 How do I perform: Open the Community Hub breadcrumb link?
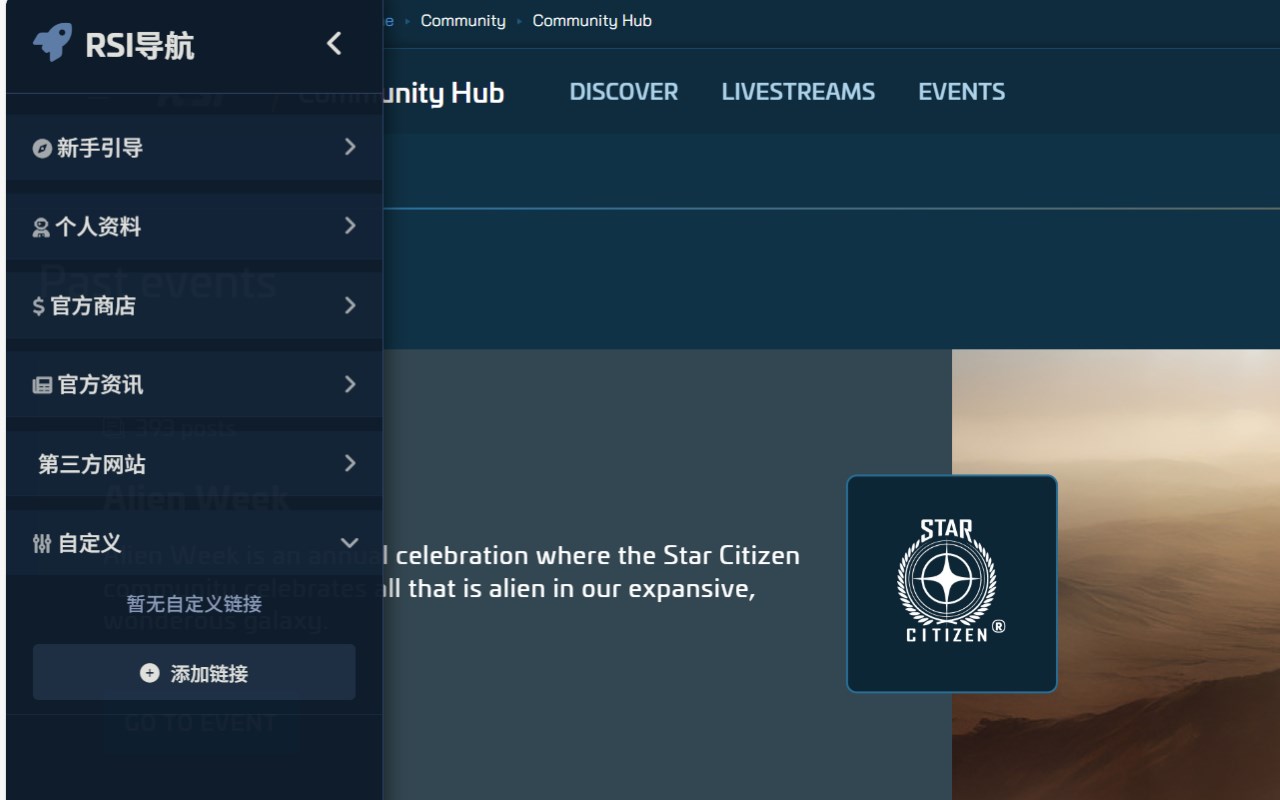[x=592, y=21]
